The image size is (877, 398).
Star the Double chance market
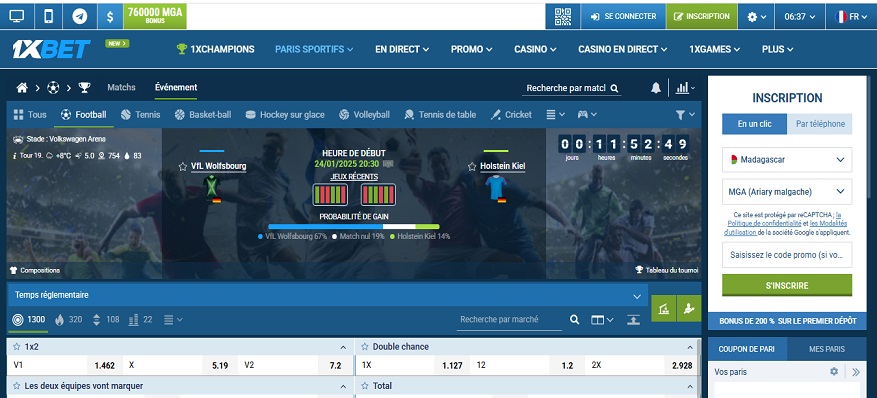365,347
